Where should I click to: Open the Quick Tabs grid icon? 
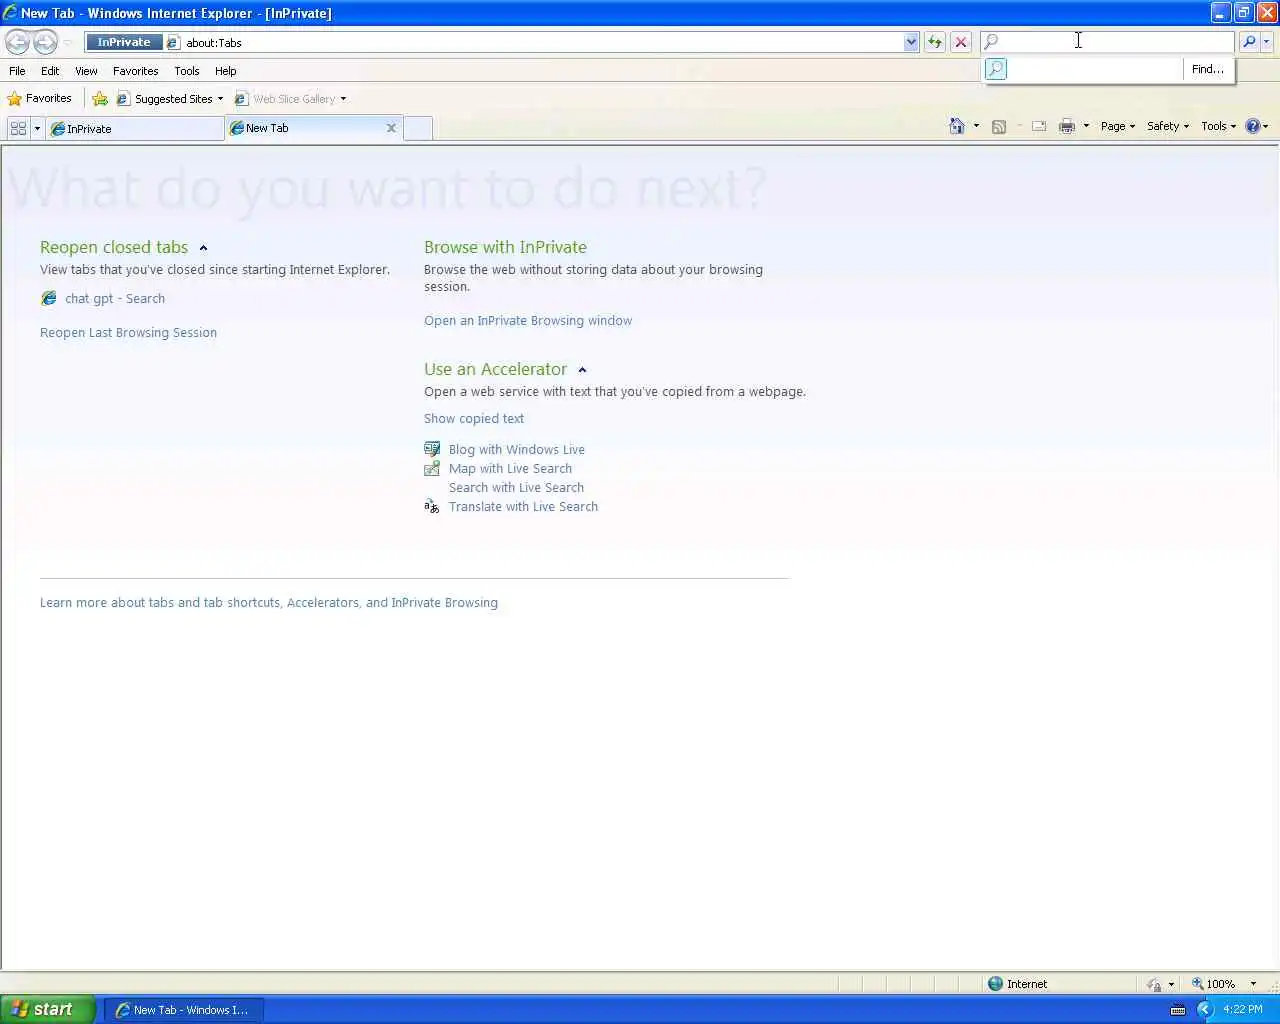[18, 128]
